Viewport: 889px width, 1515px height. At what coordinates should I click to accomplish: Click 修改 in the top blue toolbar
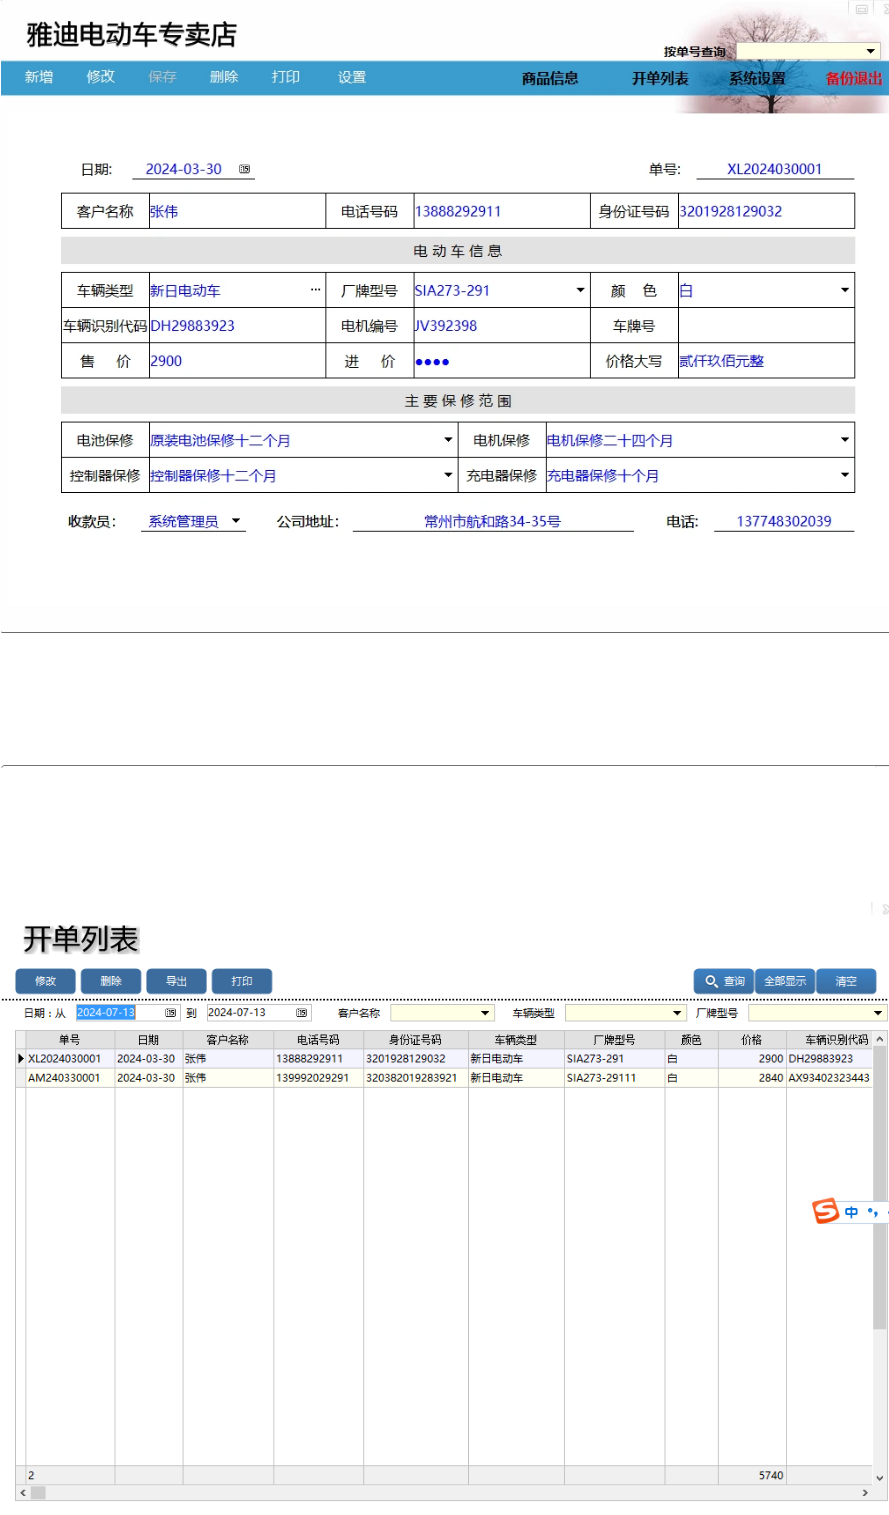101,77
